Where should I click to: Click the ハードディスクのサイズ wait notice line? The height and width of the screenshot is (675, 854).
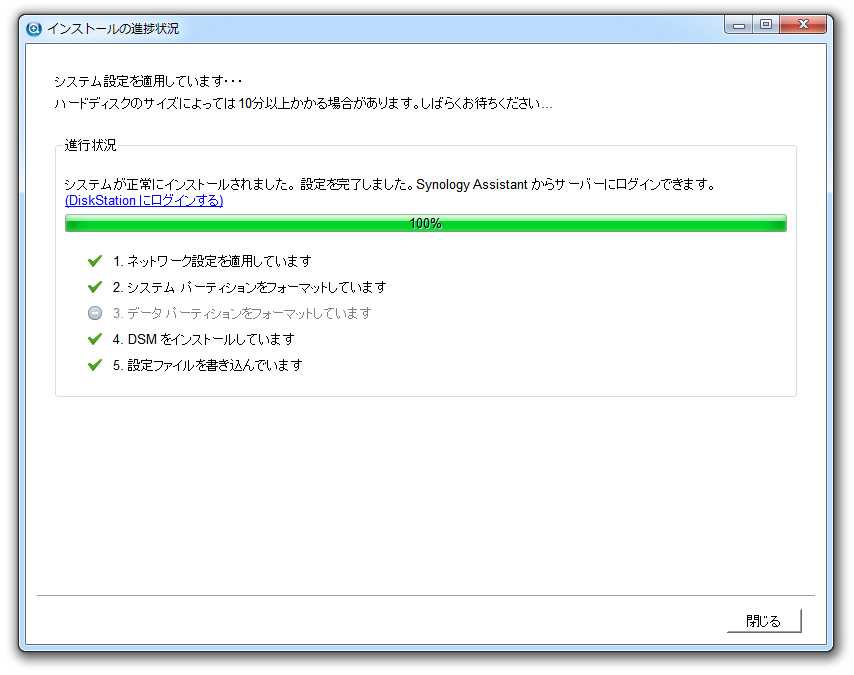[303, 104]
